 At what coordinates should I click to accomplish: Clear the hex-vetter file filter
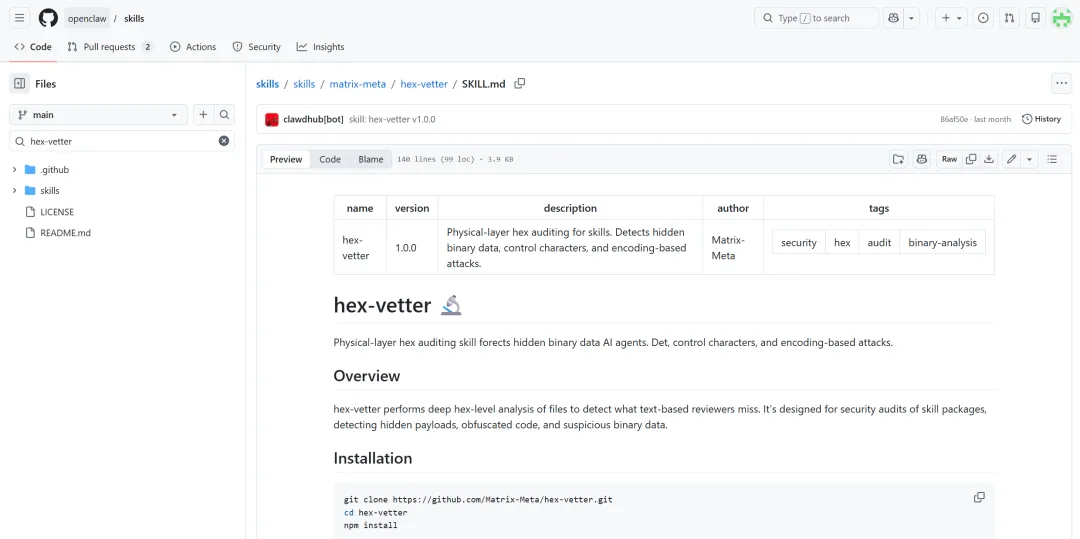[224, 141]
